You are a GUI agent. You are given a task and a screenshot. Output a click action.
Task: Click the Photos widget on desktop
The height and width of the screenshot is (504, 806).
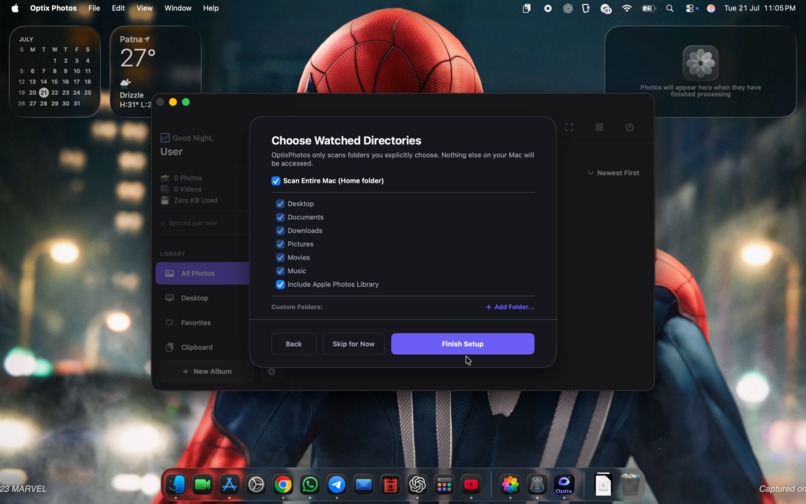click(x=700, y=71)
